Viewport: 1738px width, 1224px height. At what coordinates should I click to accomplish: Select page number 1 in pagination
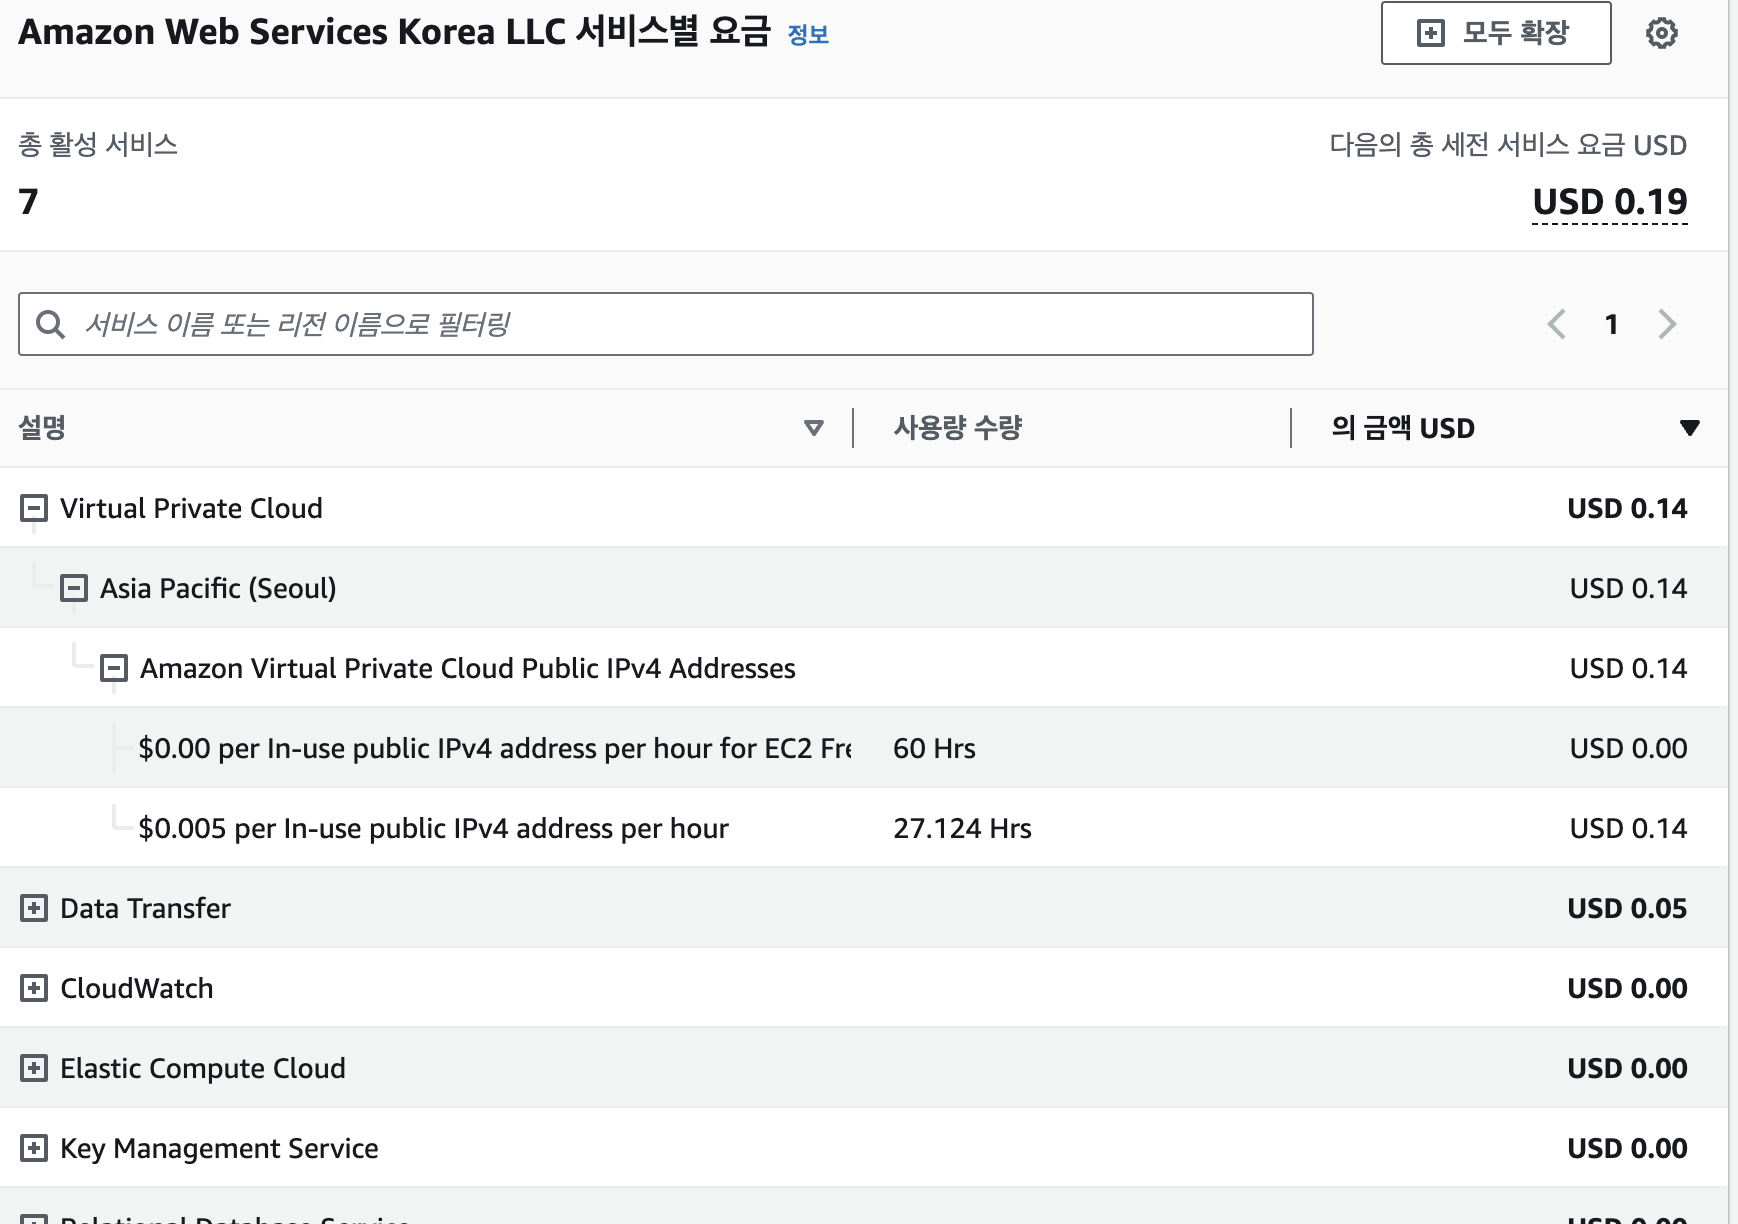[1611, 324]
